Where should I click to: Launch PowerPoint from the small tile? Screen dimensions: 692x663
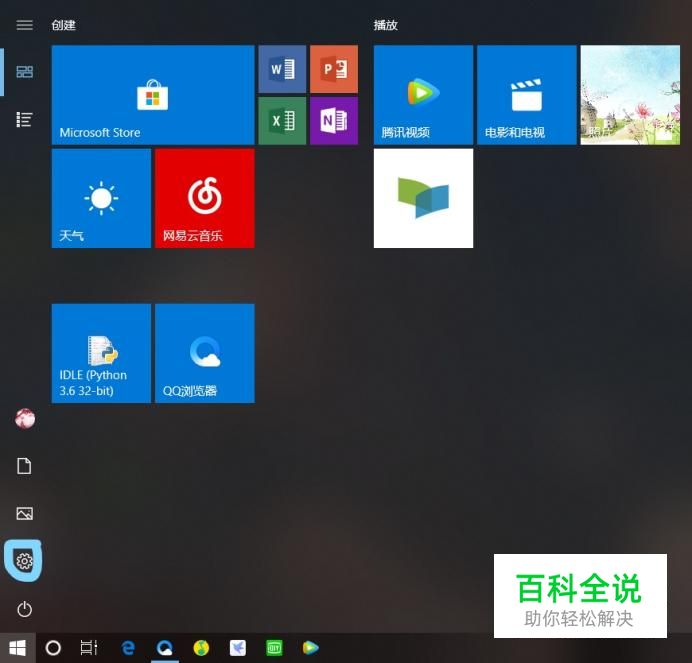(334, 69)
